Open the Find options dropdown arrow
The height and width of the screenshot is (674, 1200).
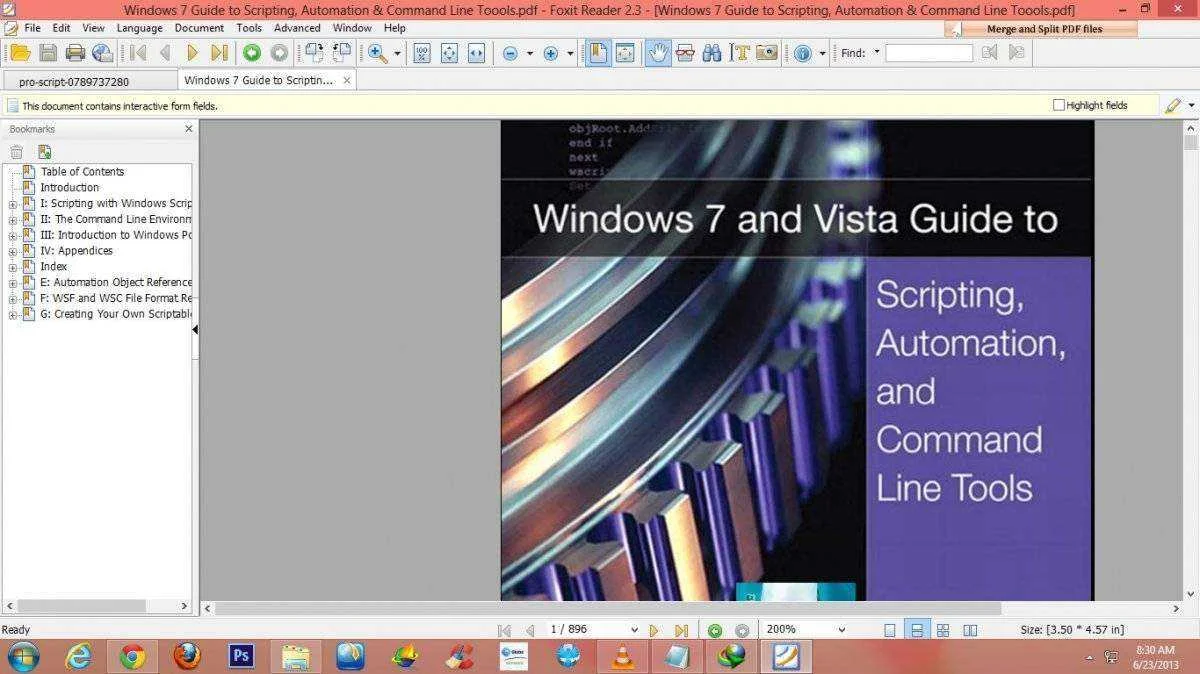tap(877, 52)
